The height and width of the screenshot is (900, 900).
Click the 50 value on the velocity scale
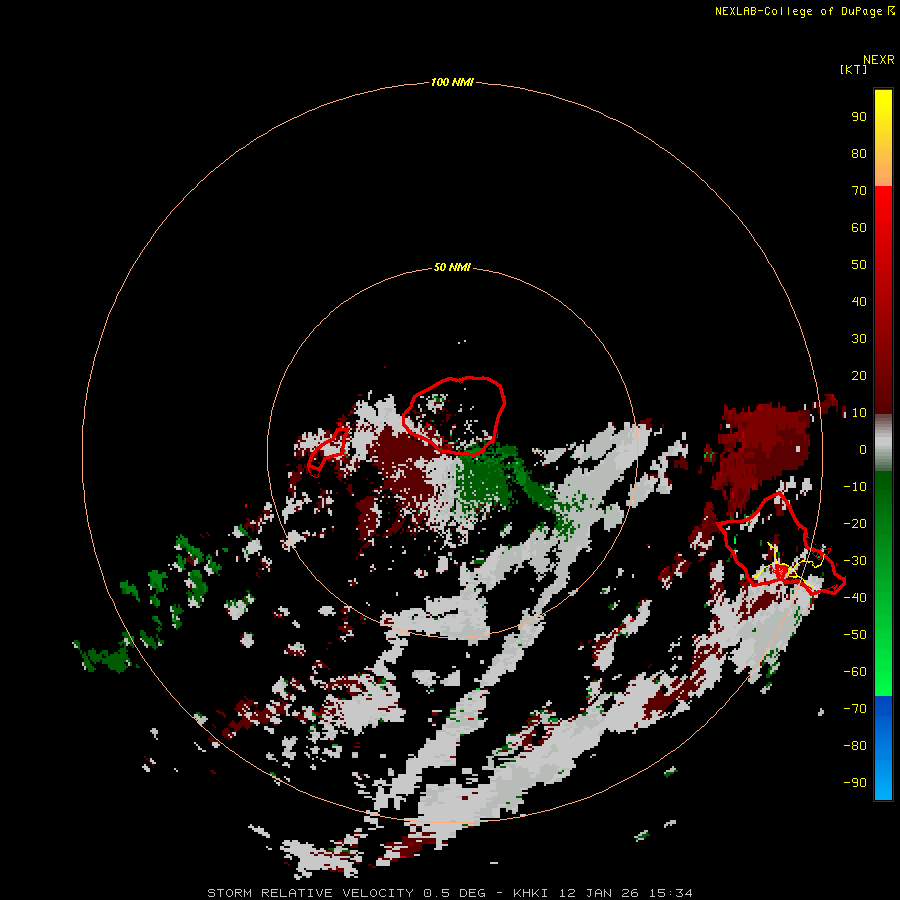coord(859,265)
